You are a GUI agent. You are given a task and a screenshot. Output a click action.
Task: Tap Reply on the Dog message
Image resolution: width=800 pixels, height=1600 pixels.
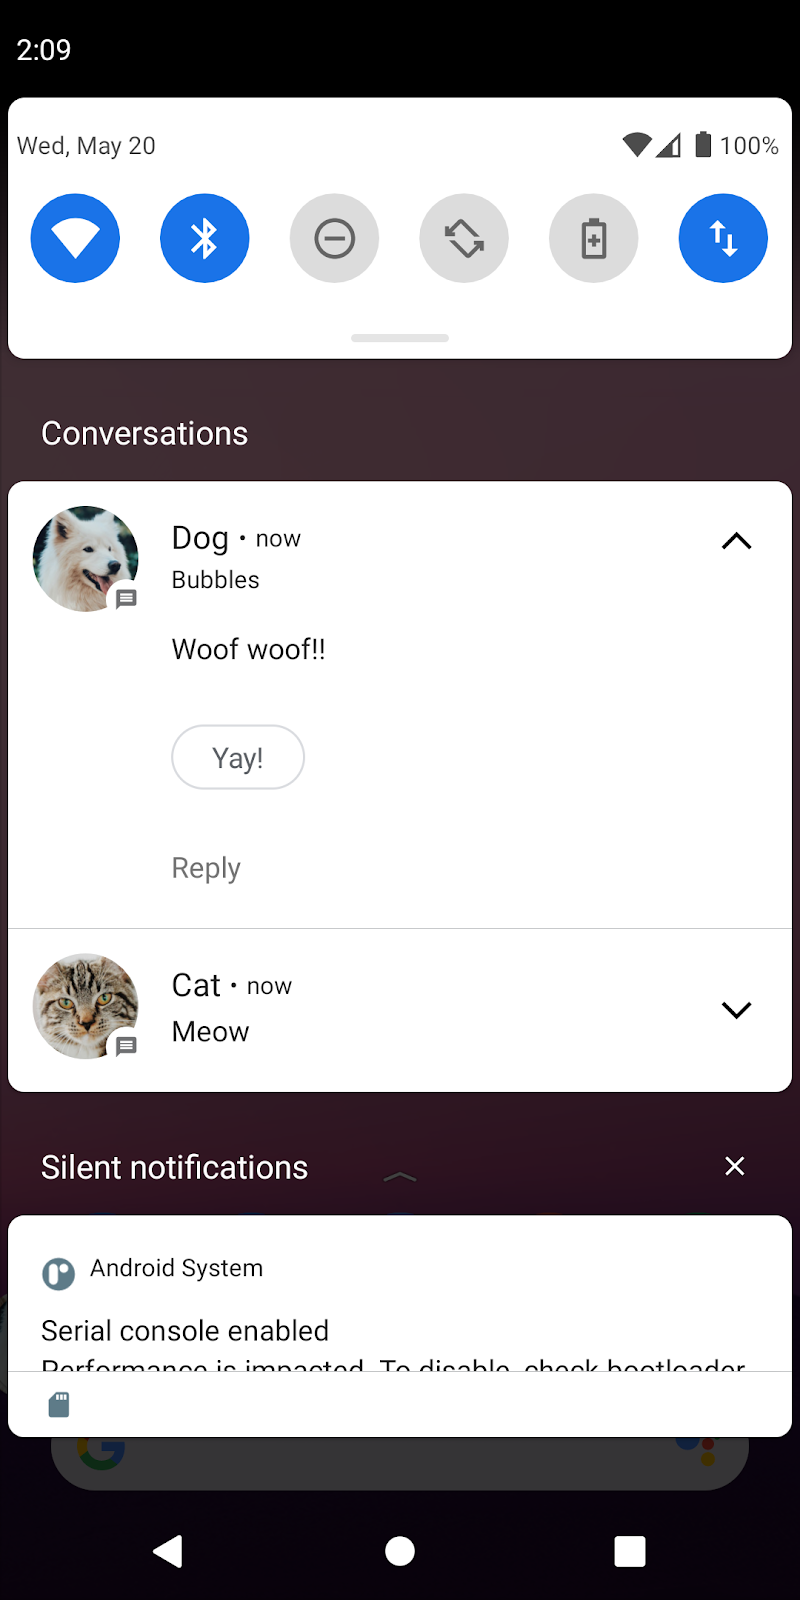click(206, 868)
